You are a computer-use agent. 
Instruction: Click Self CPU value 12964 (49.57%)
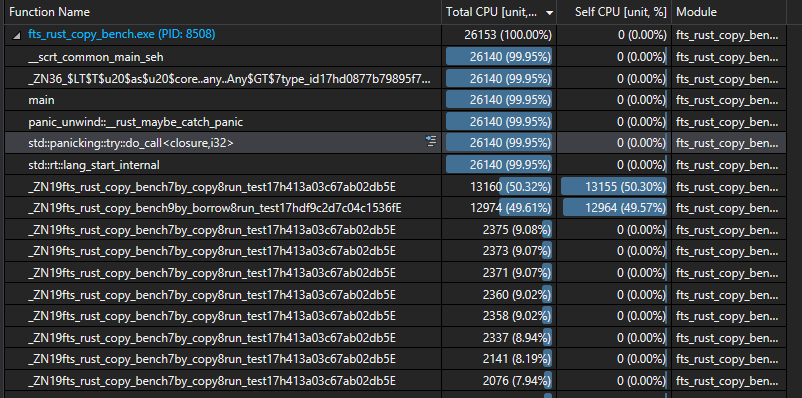626,208
